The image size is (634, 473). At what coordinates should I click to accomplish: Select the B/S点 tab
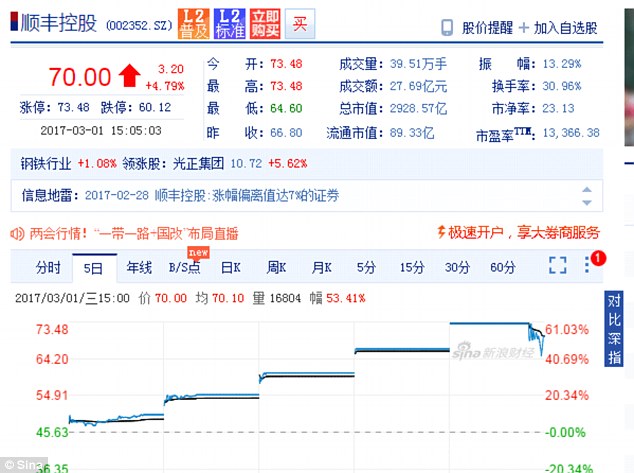(x=184, y=267)
